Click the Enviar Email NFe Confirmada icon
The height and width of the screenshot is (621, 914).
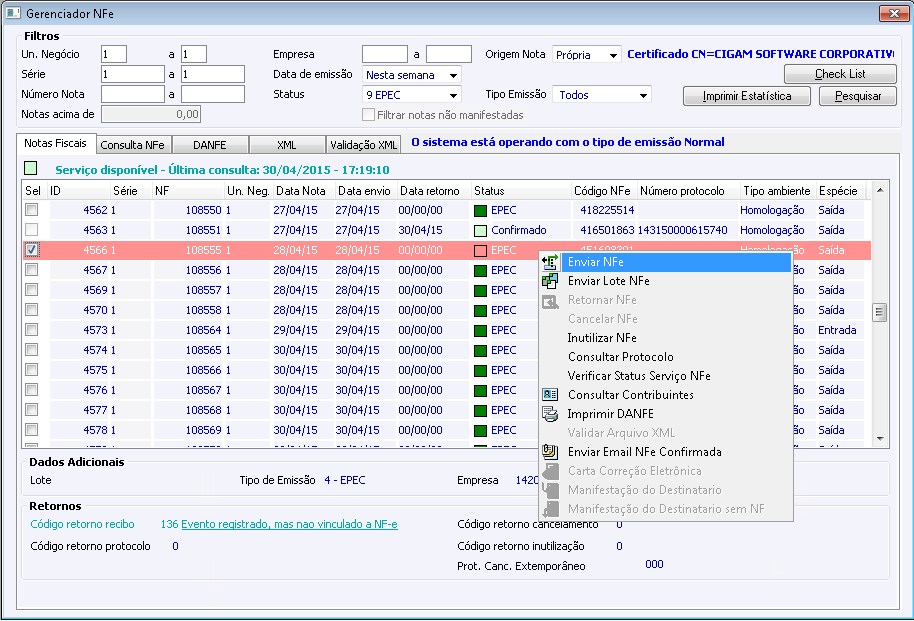point(550,452)
